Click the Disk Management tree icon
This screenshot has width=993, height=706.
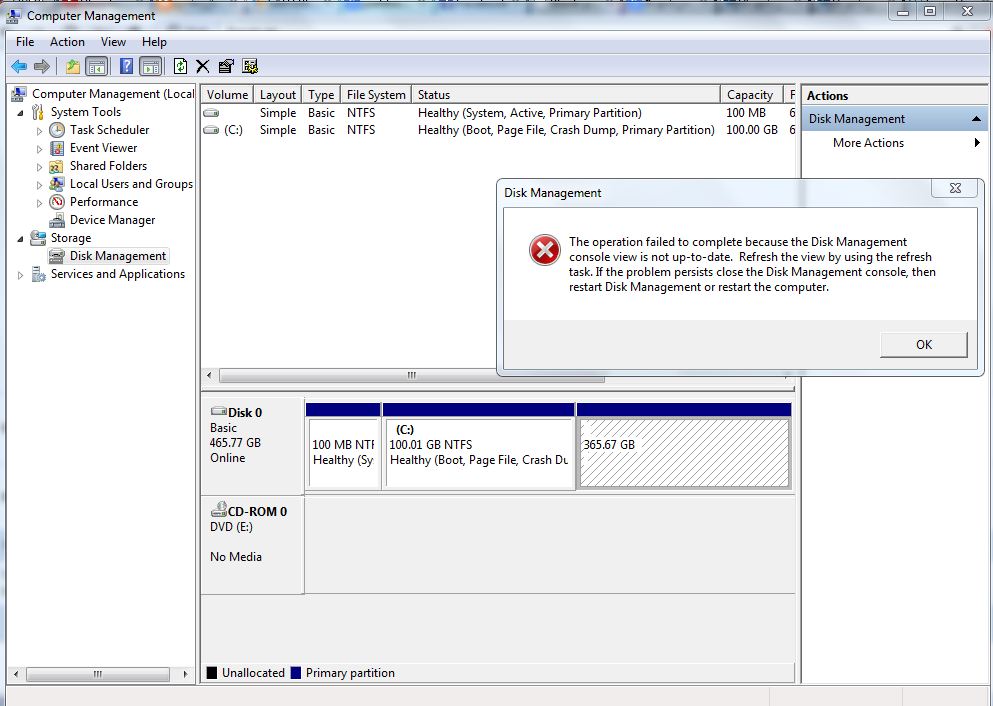pos(57,256)
